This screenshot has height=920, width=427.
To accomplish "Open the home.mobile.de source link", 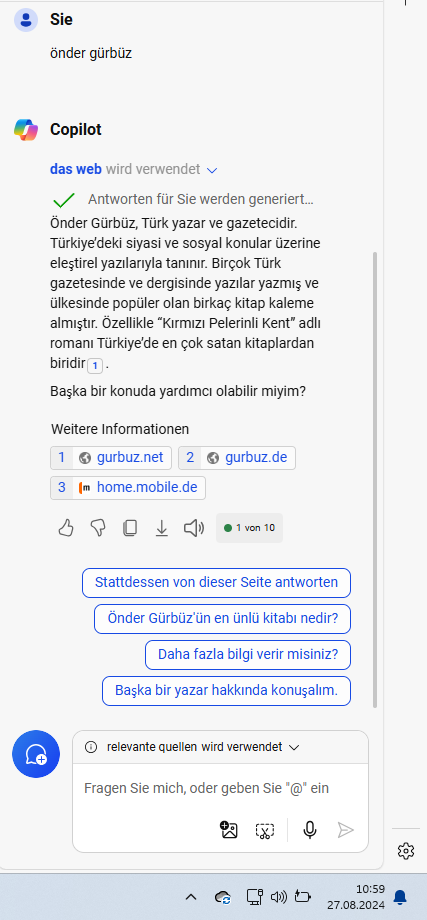I will tap(128, 488).
